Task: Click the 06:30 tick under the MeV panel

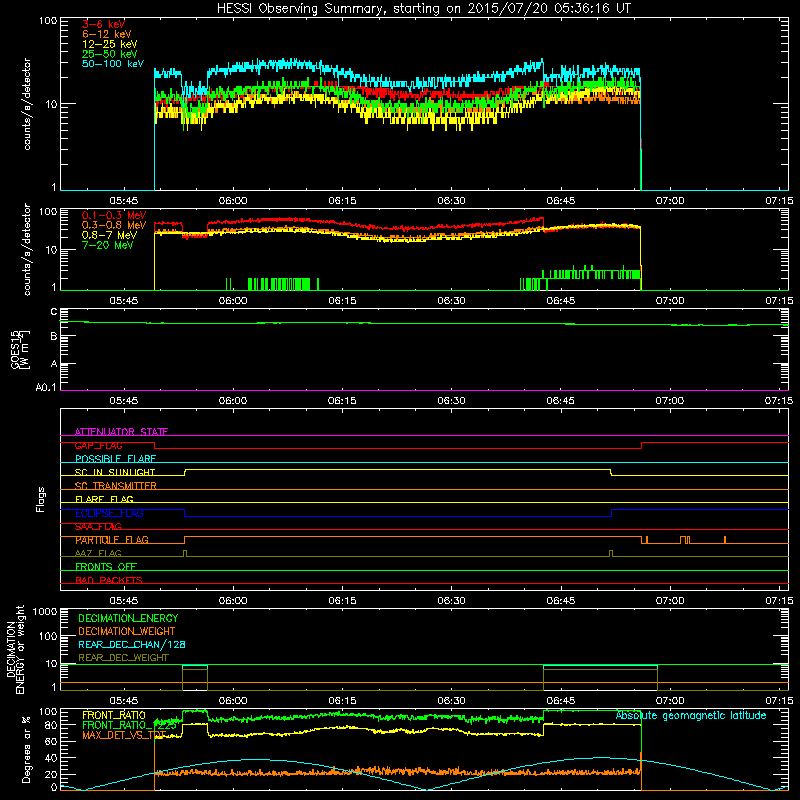Action: pos(452,301)
